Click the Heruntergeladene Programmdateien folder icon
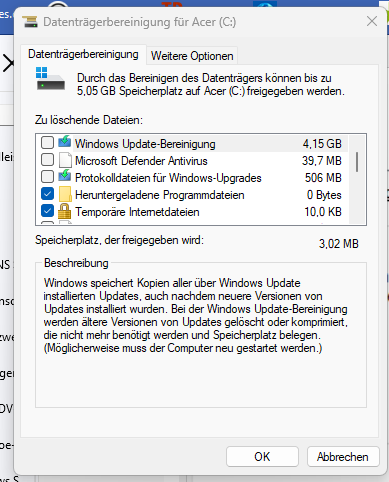The height and width of the screenshot is (482, 389). click(x=65, y=194)
